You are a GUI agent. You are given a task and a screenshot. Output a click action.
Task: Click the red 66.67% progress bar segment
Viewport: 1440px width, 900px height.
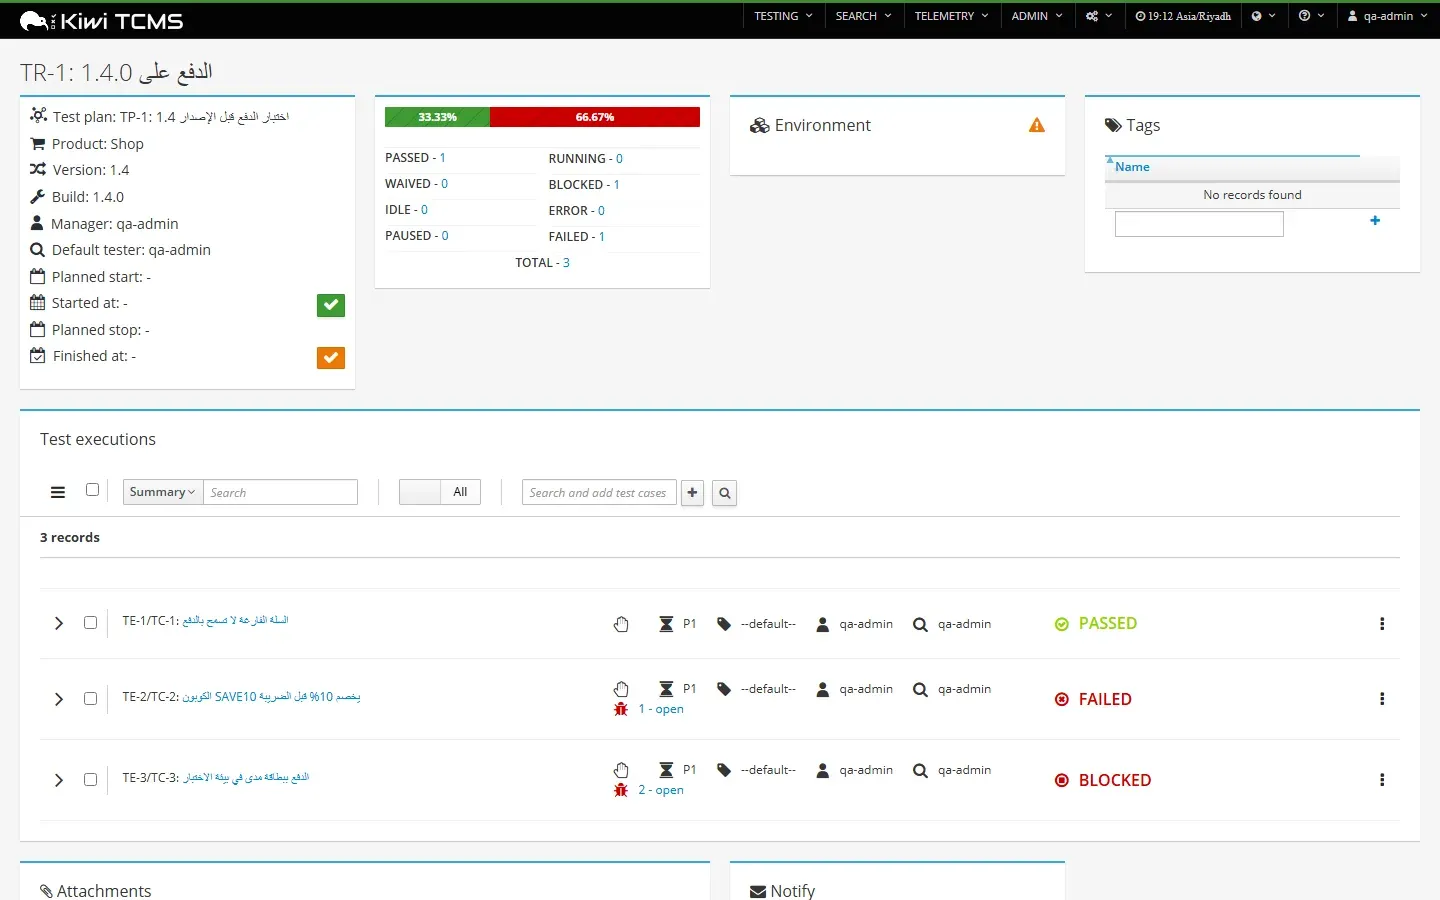point(595,117)
